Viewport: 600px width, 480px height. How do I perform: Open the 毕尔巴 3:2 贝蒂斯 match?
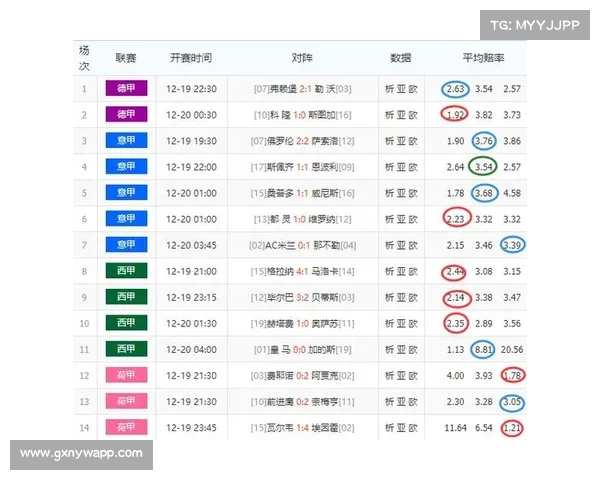click(302, 297)
